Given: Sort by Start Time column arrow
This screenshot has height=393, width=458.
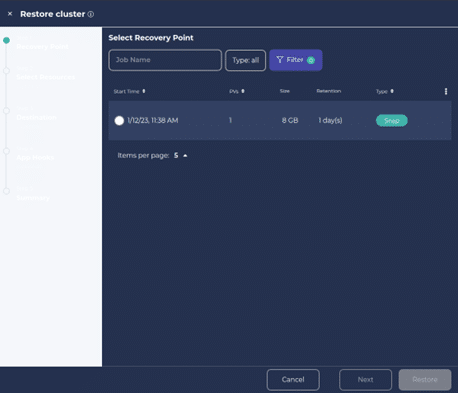Looking at the screenshot, I should (x=144, y=91).
